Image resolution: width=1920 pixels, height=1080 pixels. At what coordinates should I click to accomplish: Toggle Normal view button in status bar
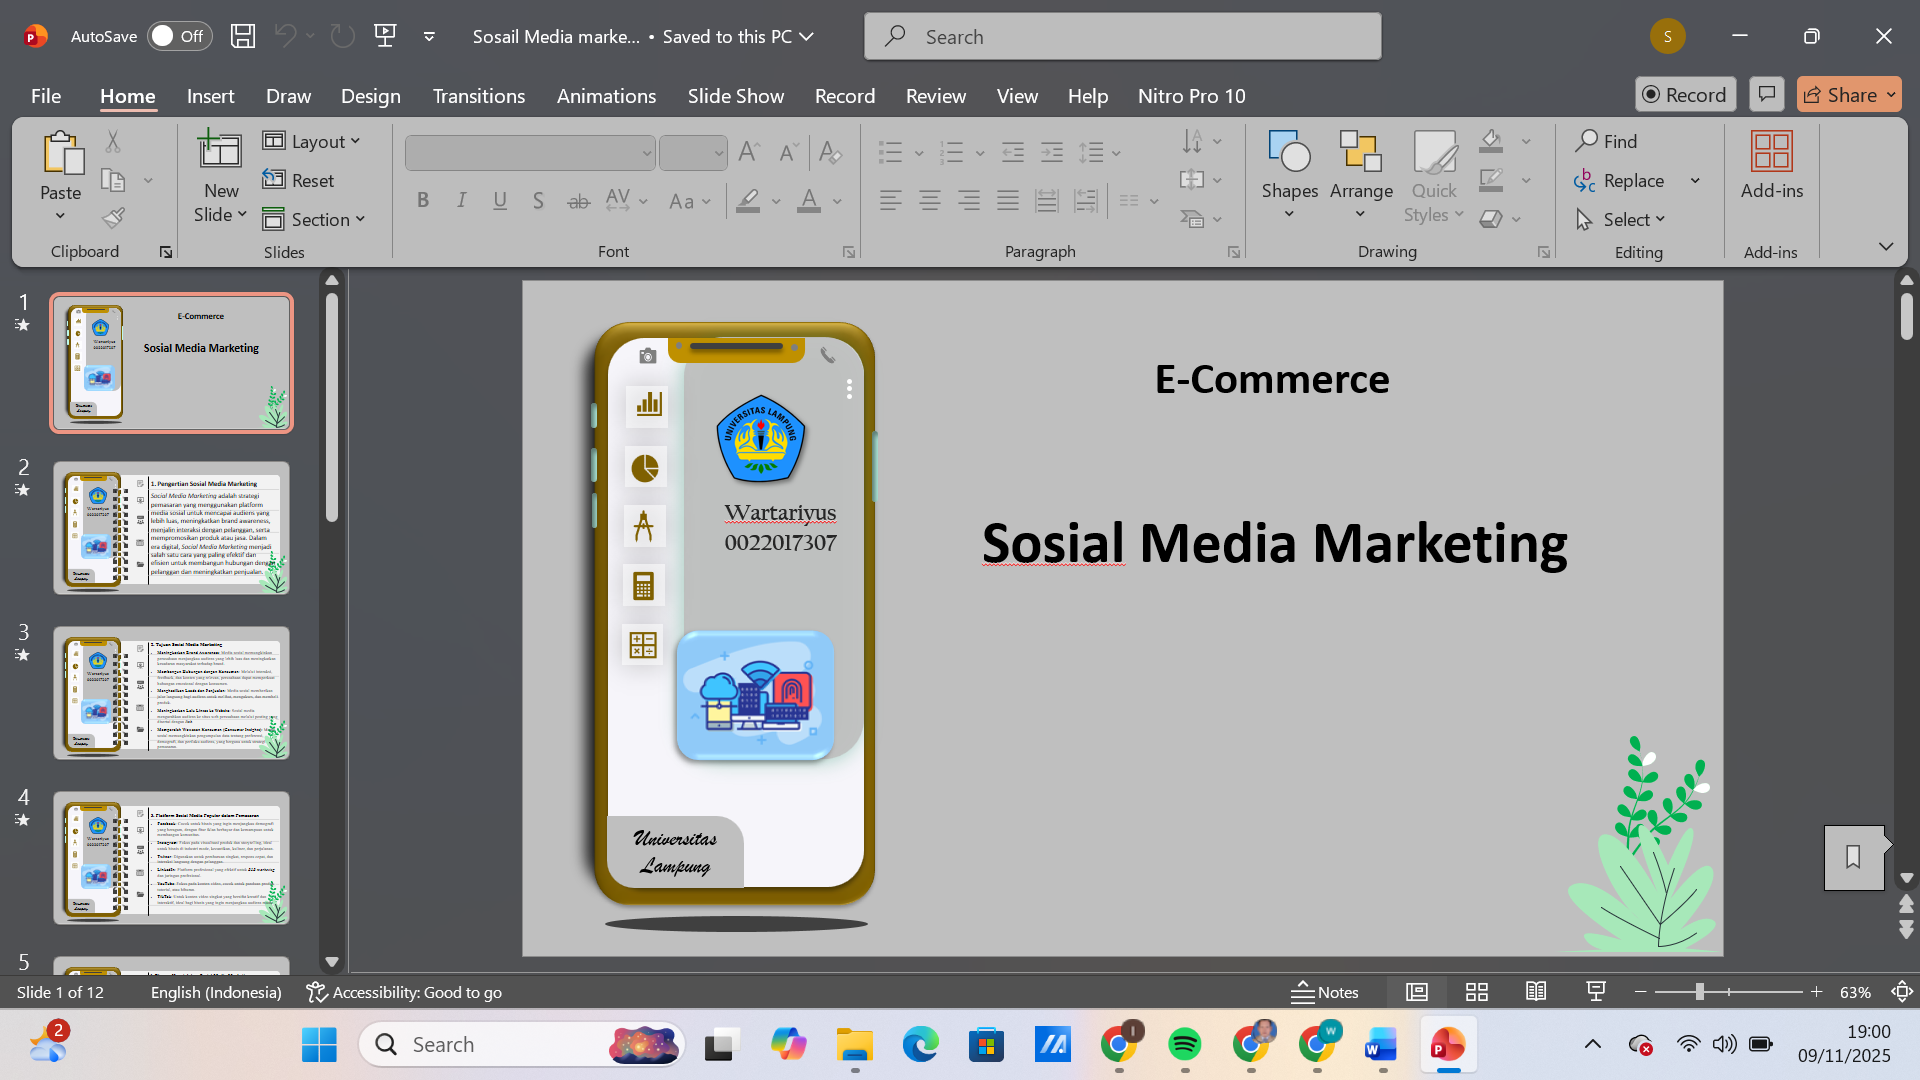click(1416, 992)
